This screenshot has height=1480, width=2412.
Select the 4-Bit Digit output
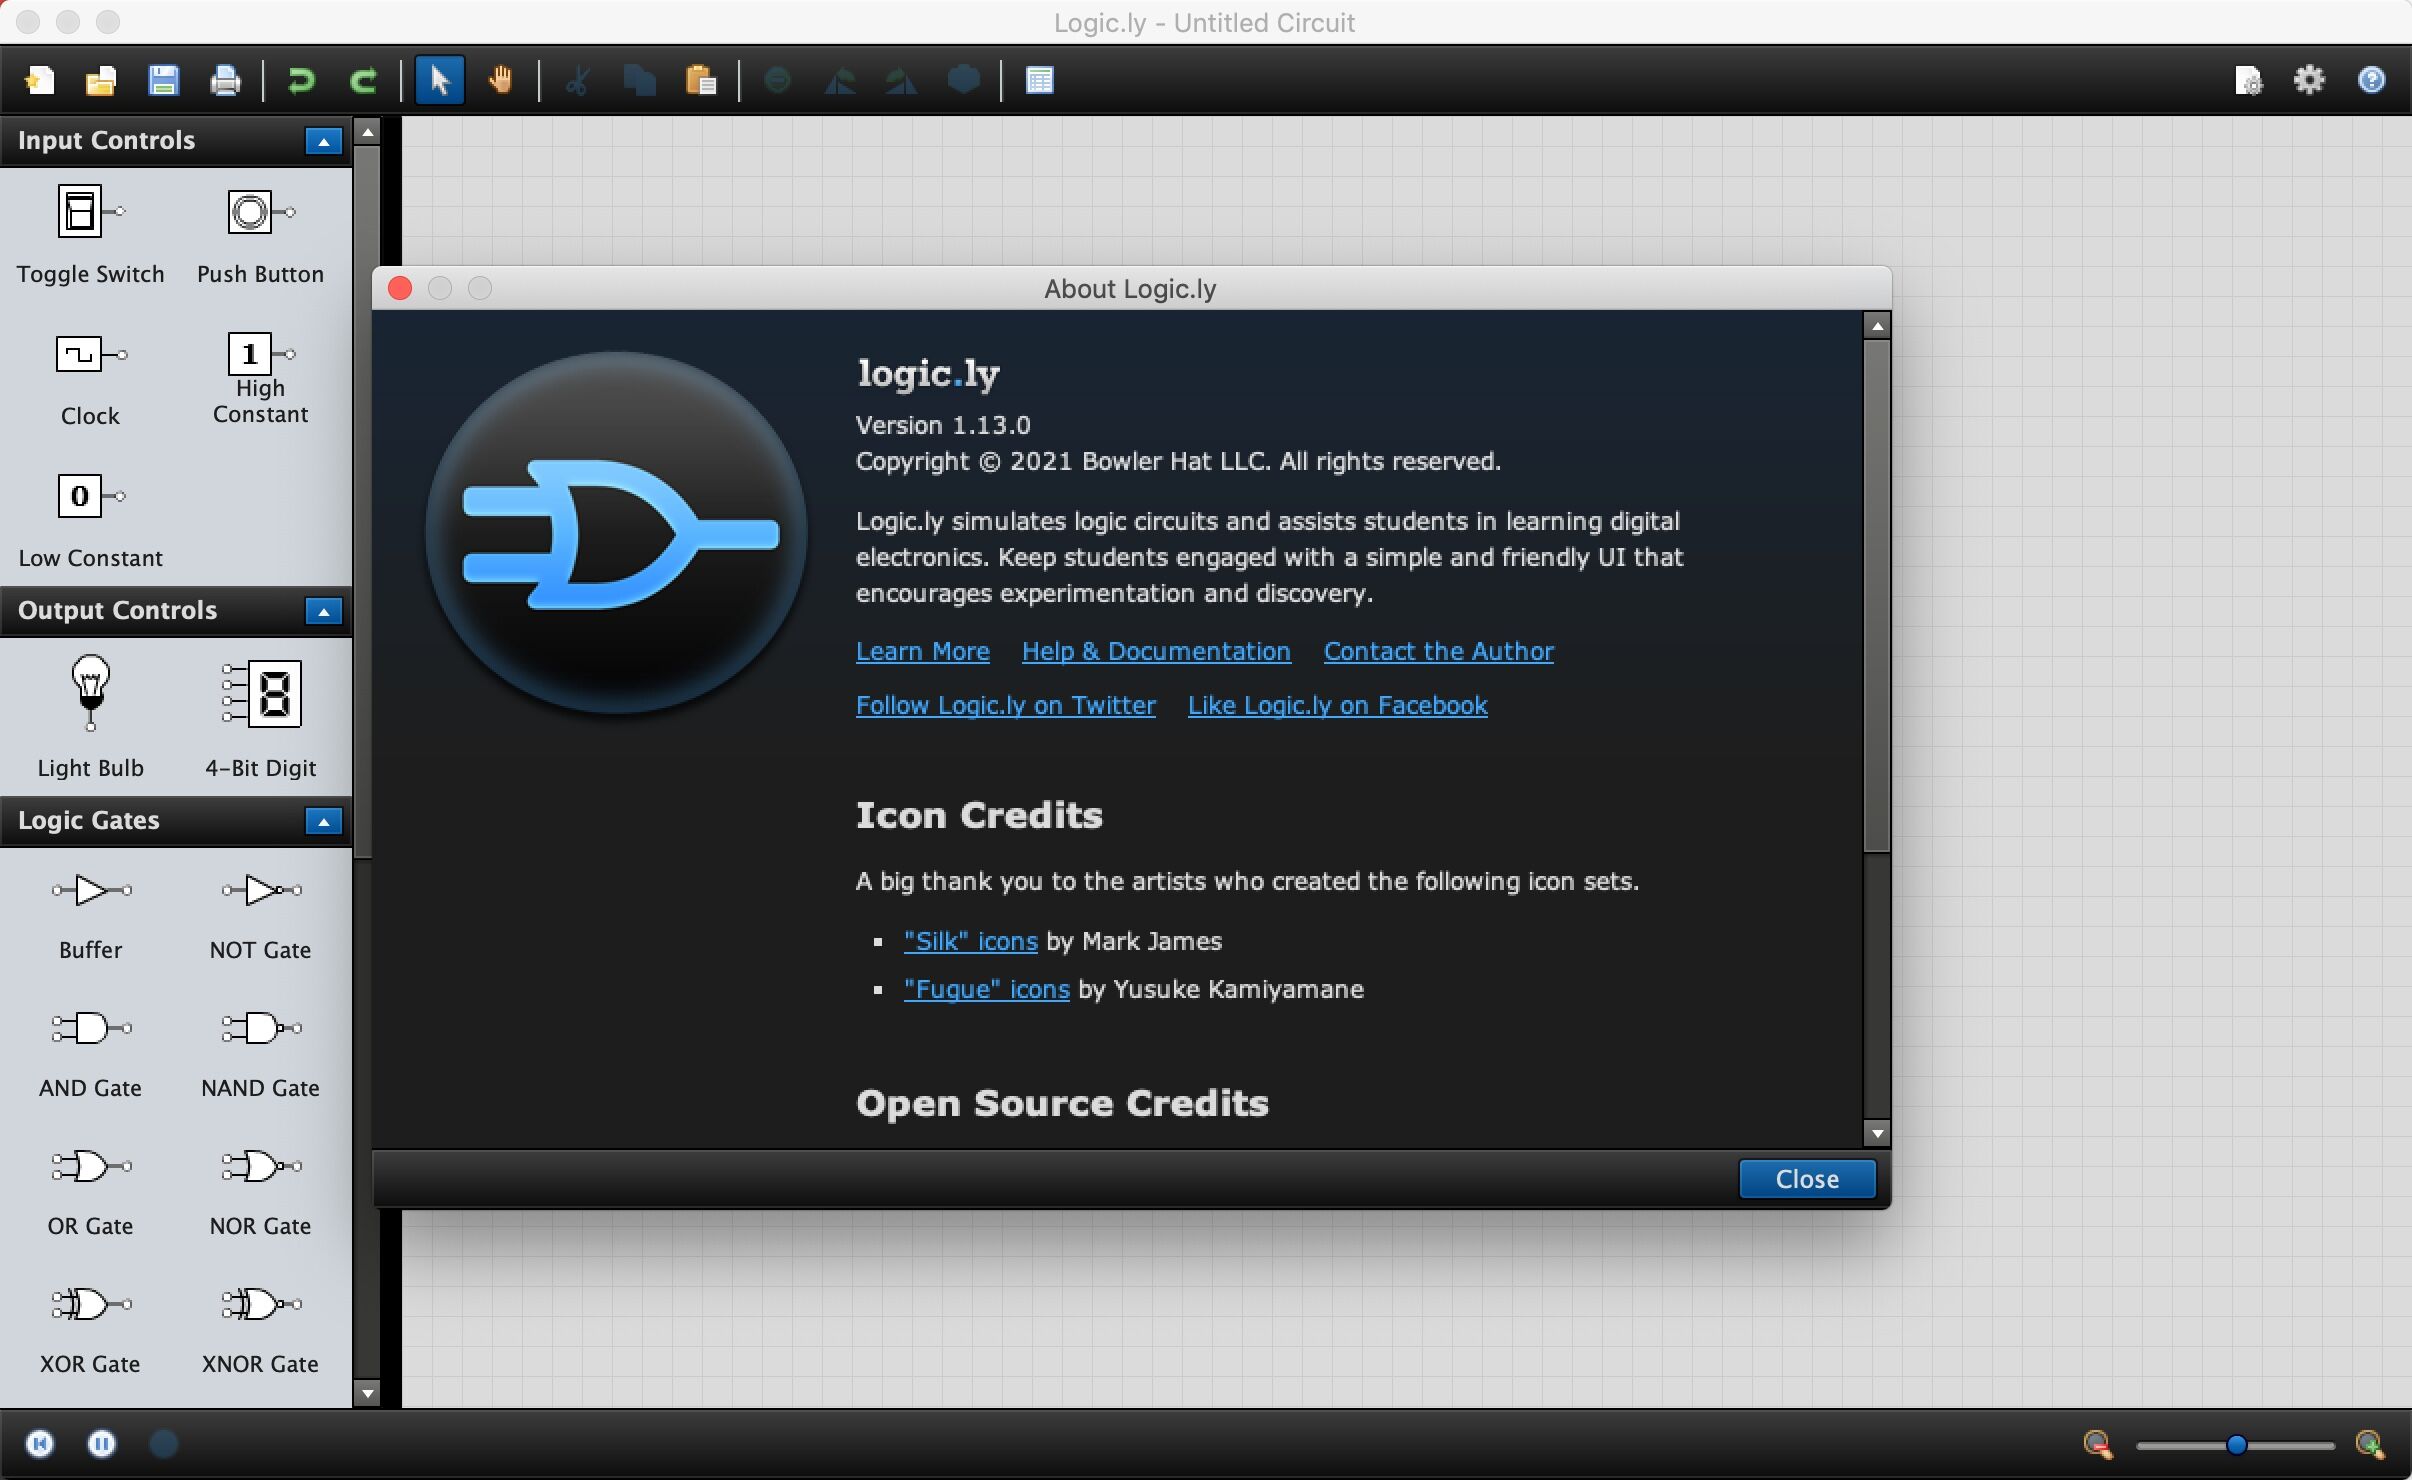260,716
